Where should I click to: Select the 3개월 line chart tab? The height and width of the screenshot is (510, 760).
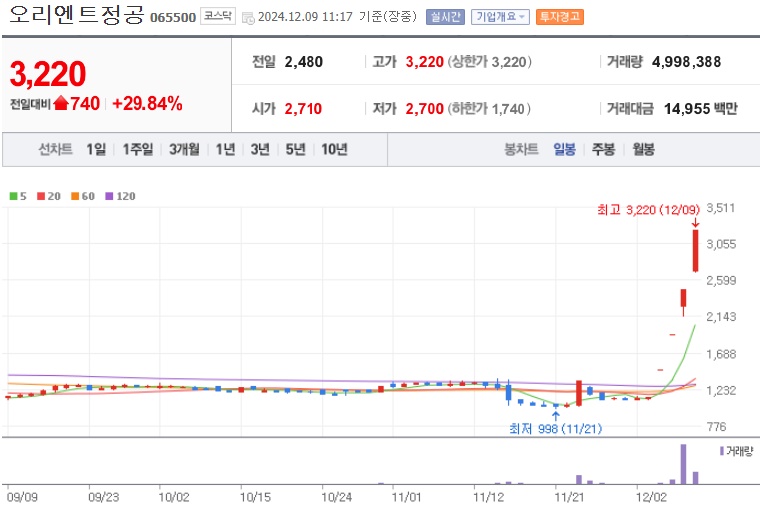[184, 149]
